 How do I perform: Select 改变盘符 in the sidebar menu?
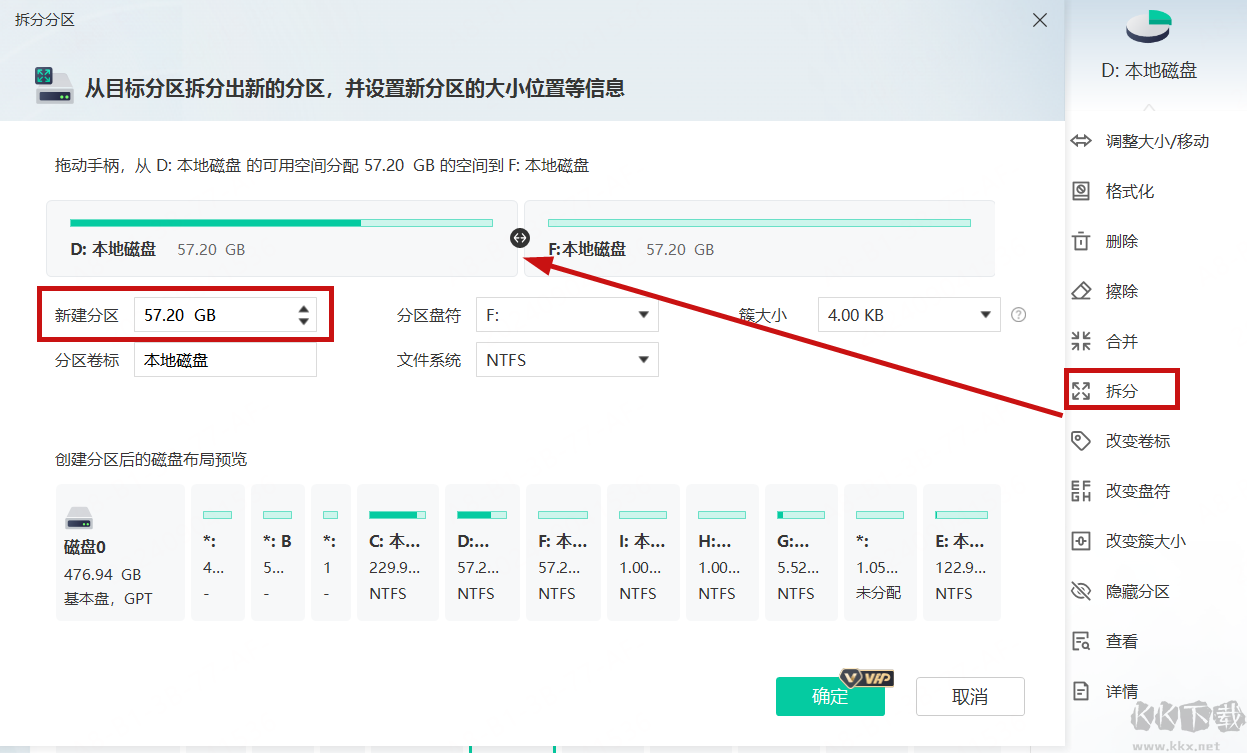(1138, 491)
